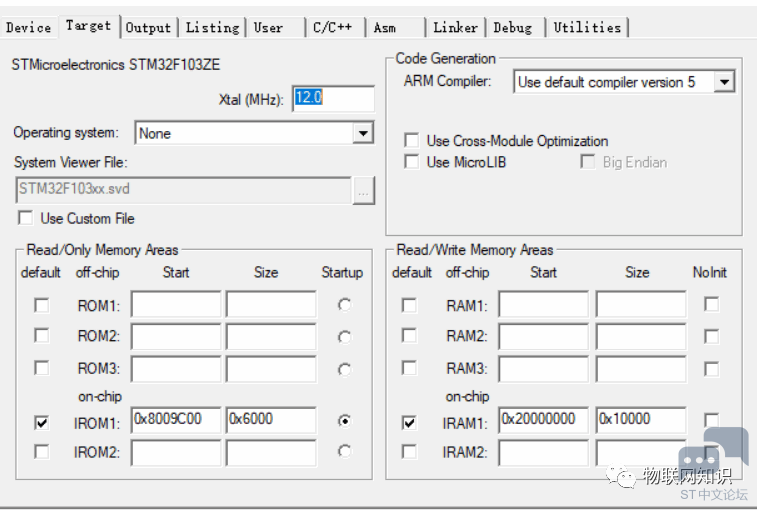Select the IROM2 Startup radio button

tap(345, 451)
